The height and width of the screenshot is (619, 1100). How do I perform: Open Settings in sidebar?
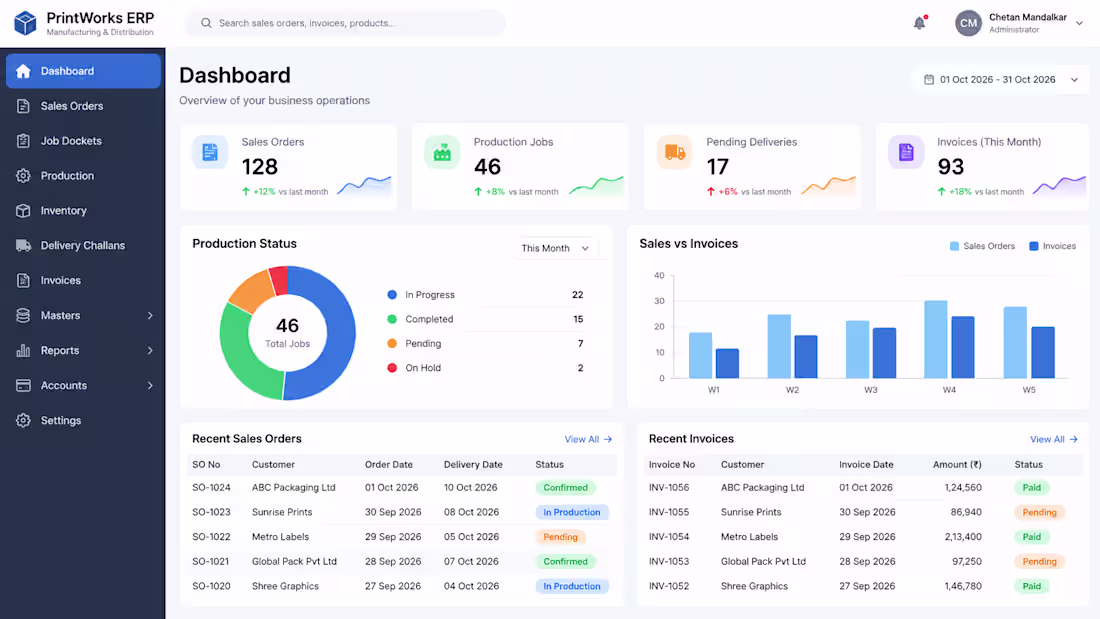(83, 420)
